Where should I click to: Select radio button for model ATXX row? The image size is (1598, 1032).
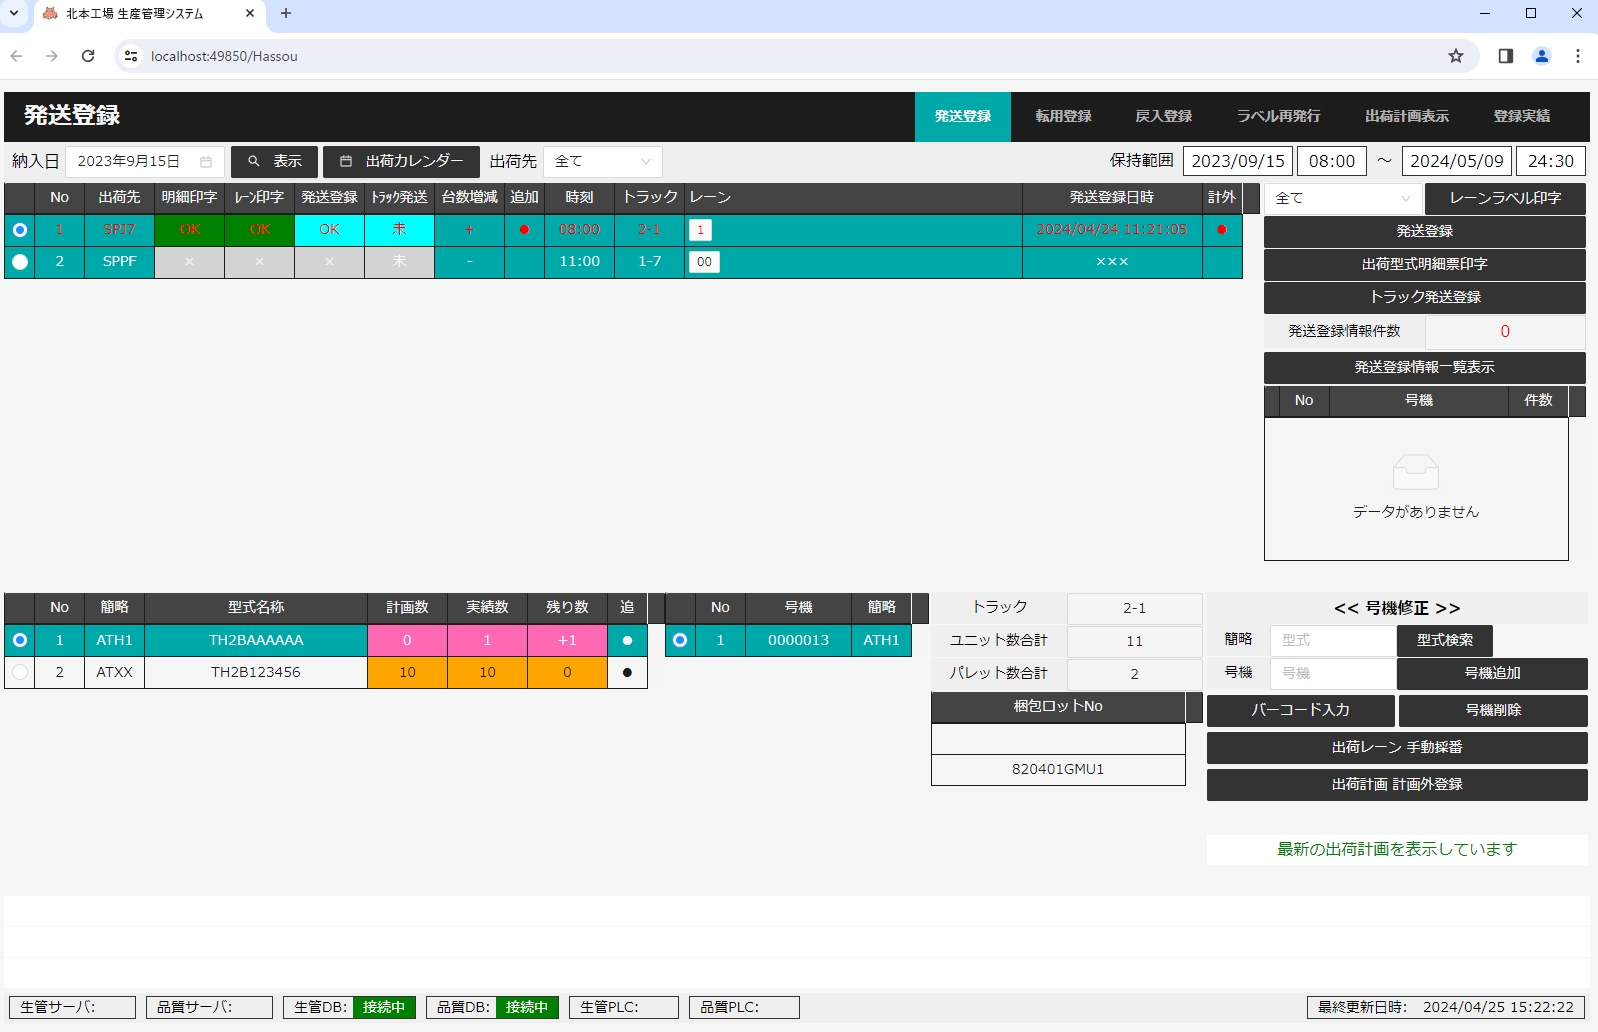point(20,672)
